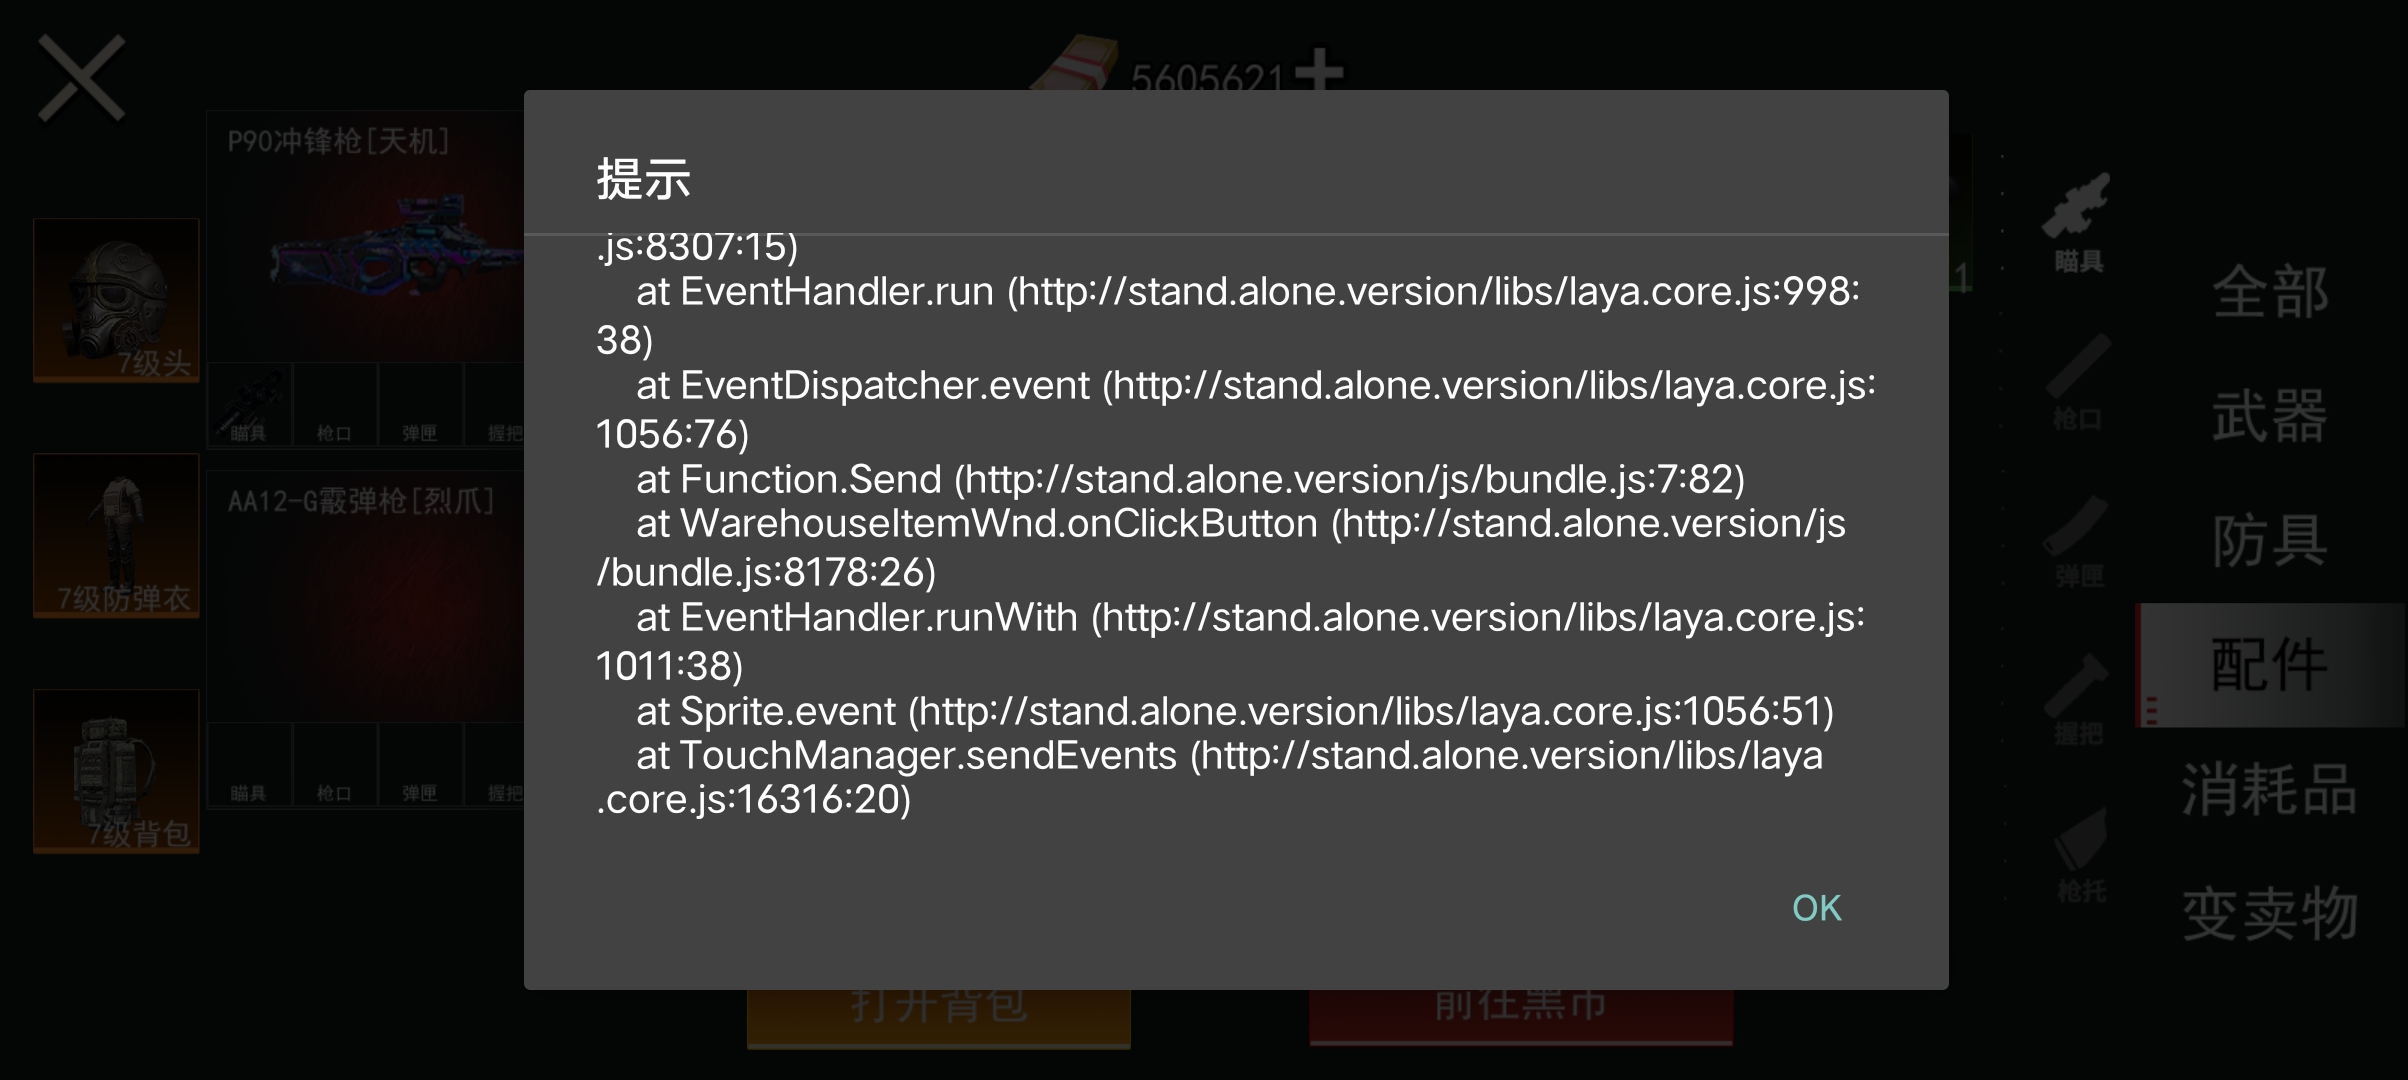
Task: Switch to the 全部 category tab
Action: 2270,292
